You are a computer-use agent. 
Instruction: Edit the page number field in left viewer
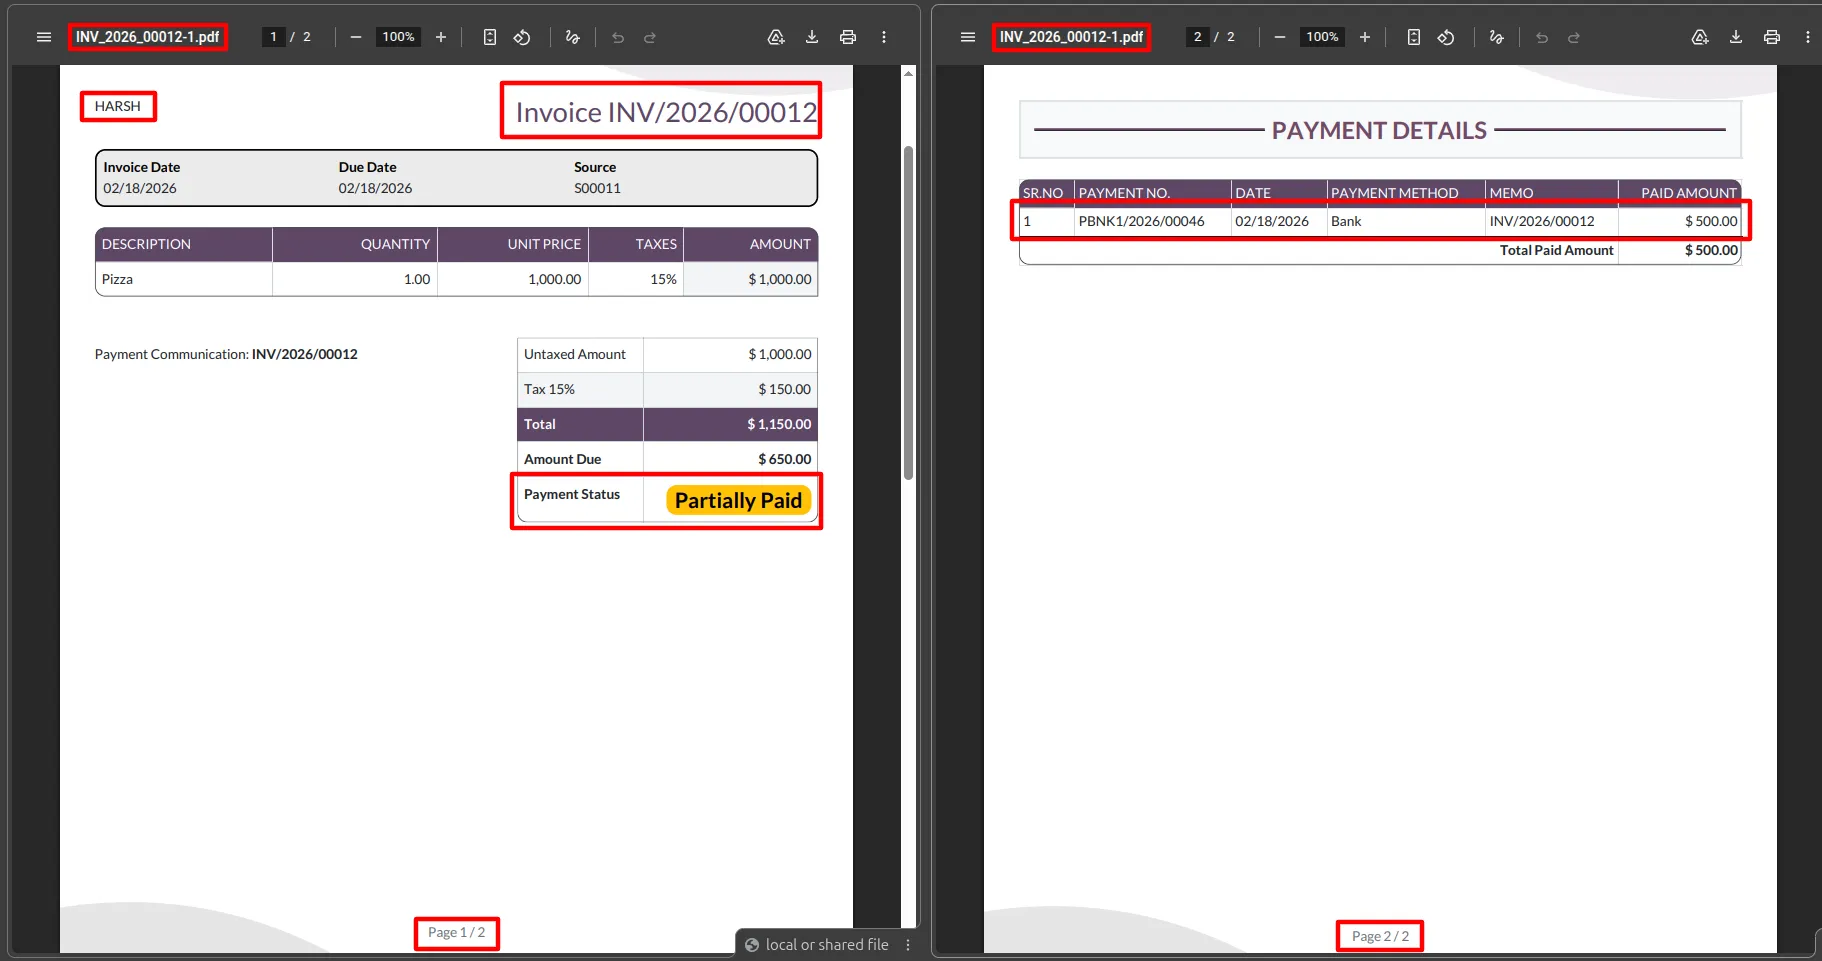pyautogui.click(x=274, y=37)
